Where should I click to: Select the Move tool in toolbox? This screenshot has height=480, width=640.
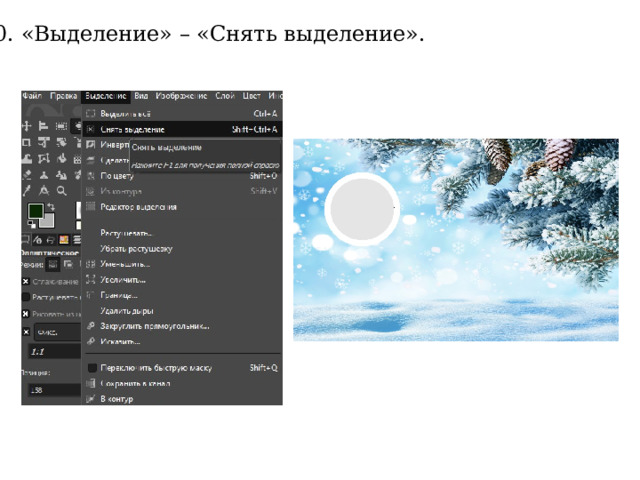coord(27,126)
